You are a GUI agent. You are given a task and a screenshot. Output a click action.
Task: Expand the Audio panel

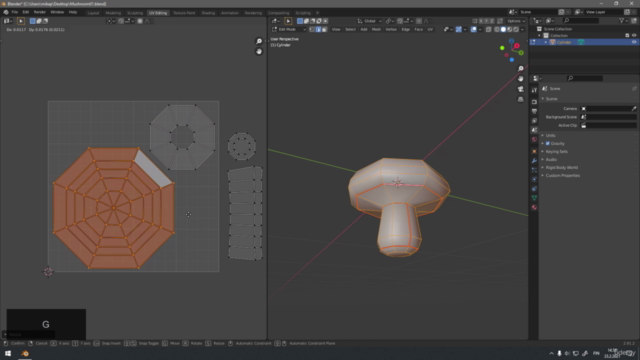(x=551, y=160)
